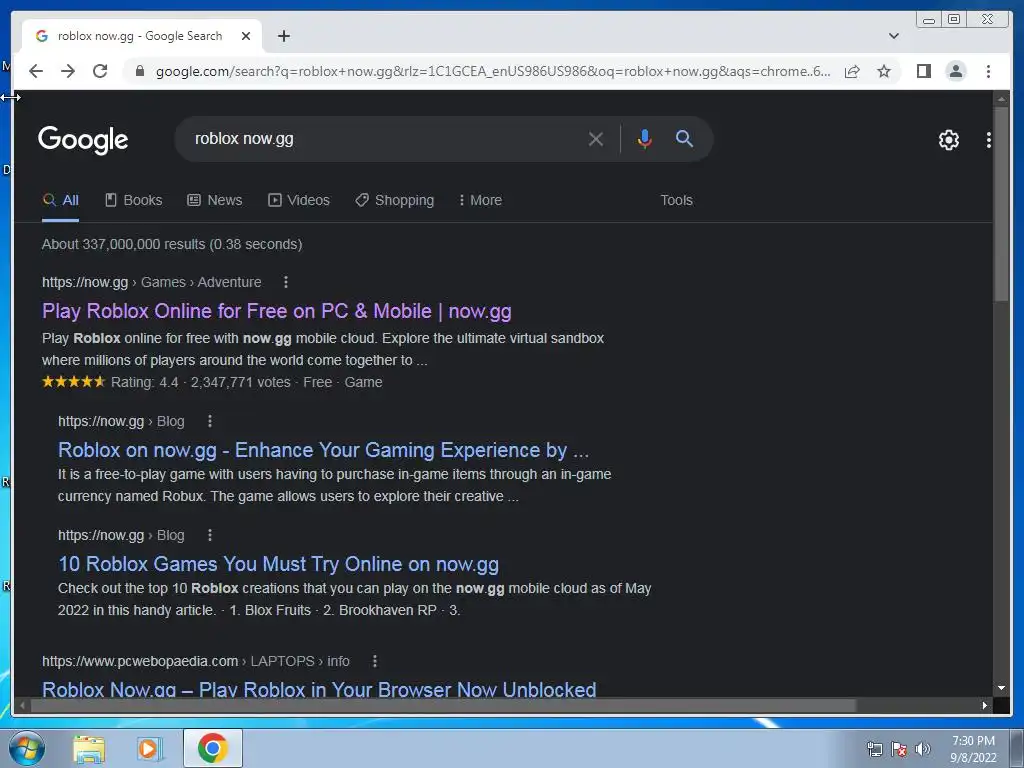The width and height of the screenshot is (1024, 768).
Task: Click the Rating 4.4 votes line
Action: click(212, 382)
